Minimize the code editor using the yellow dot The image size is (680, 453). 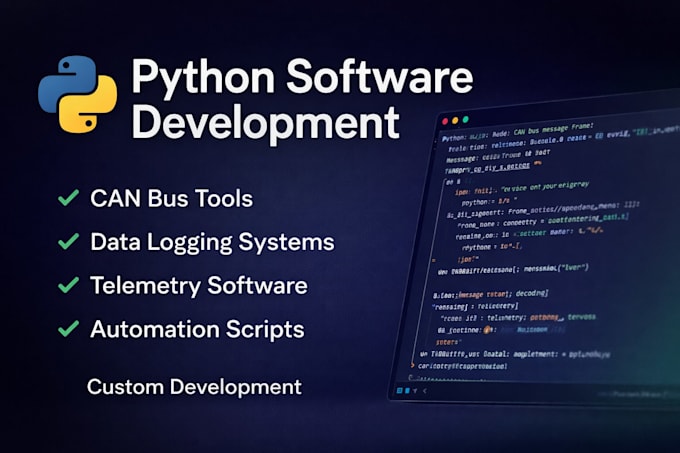point(455,121)
